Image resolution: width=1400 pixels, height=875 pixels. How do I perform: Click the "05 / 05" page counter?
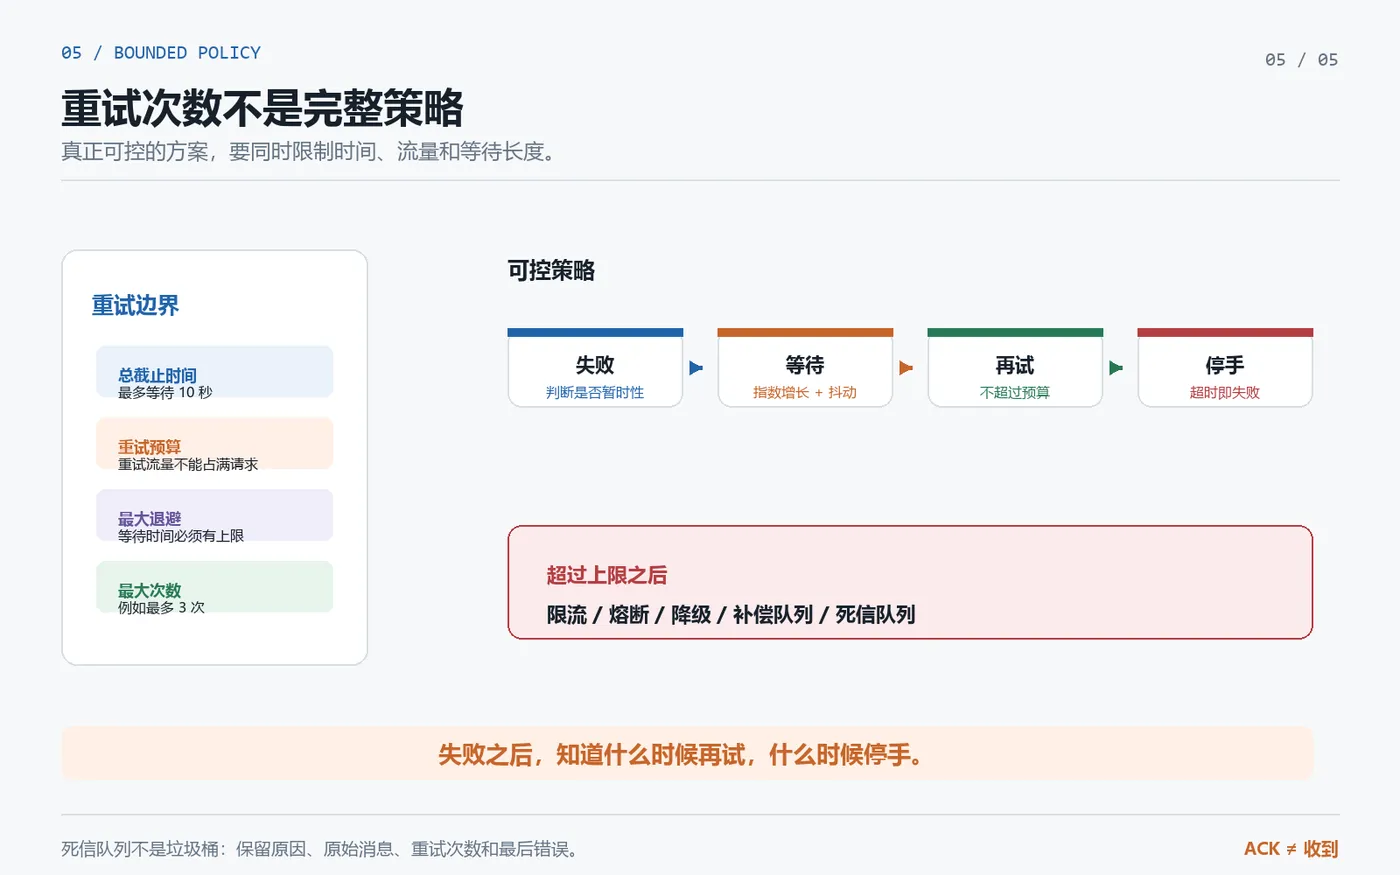pos(1301,60)
